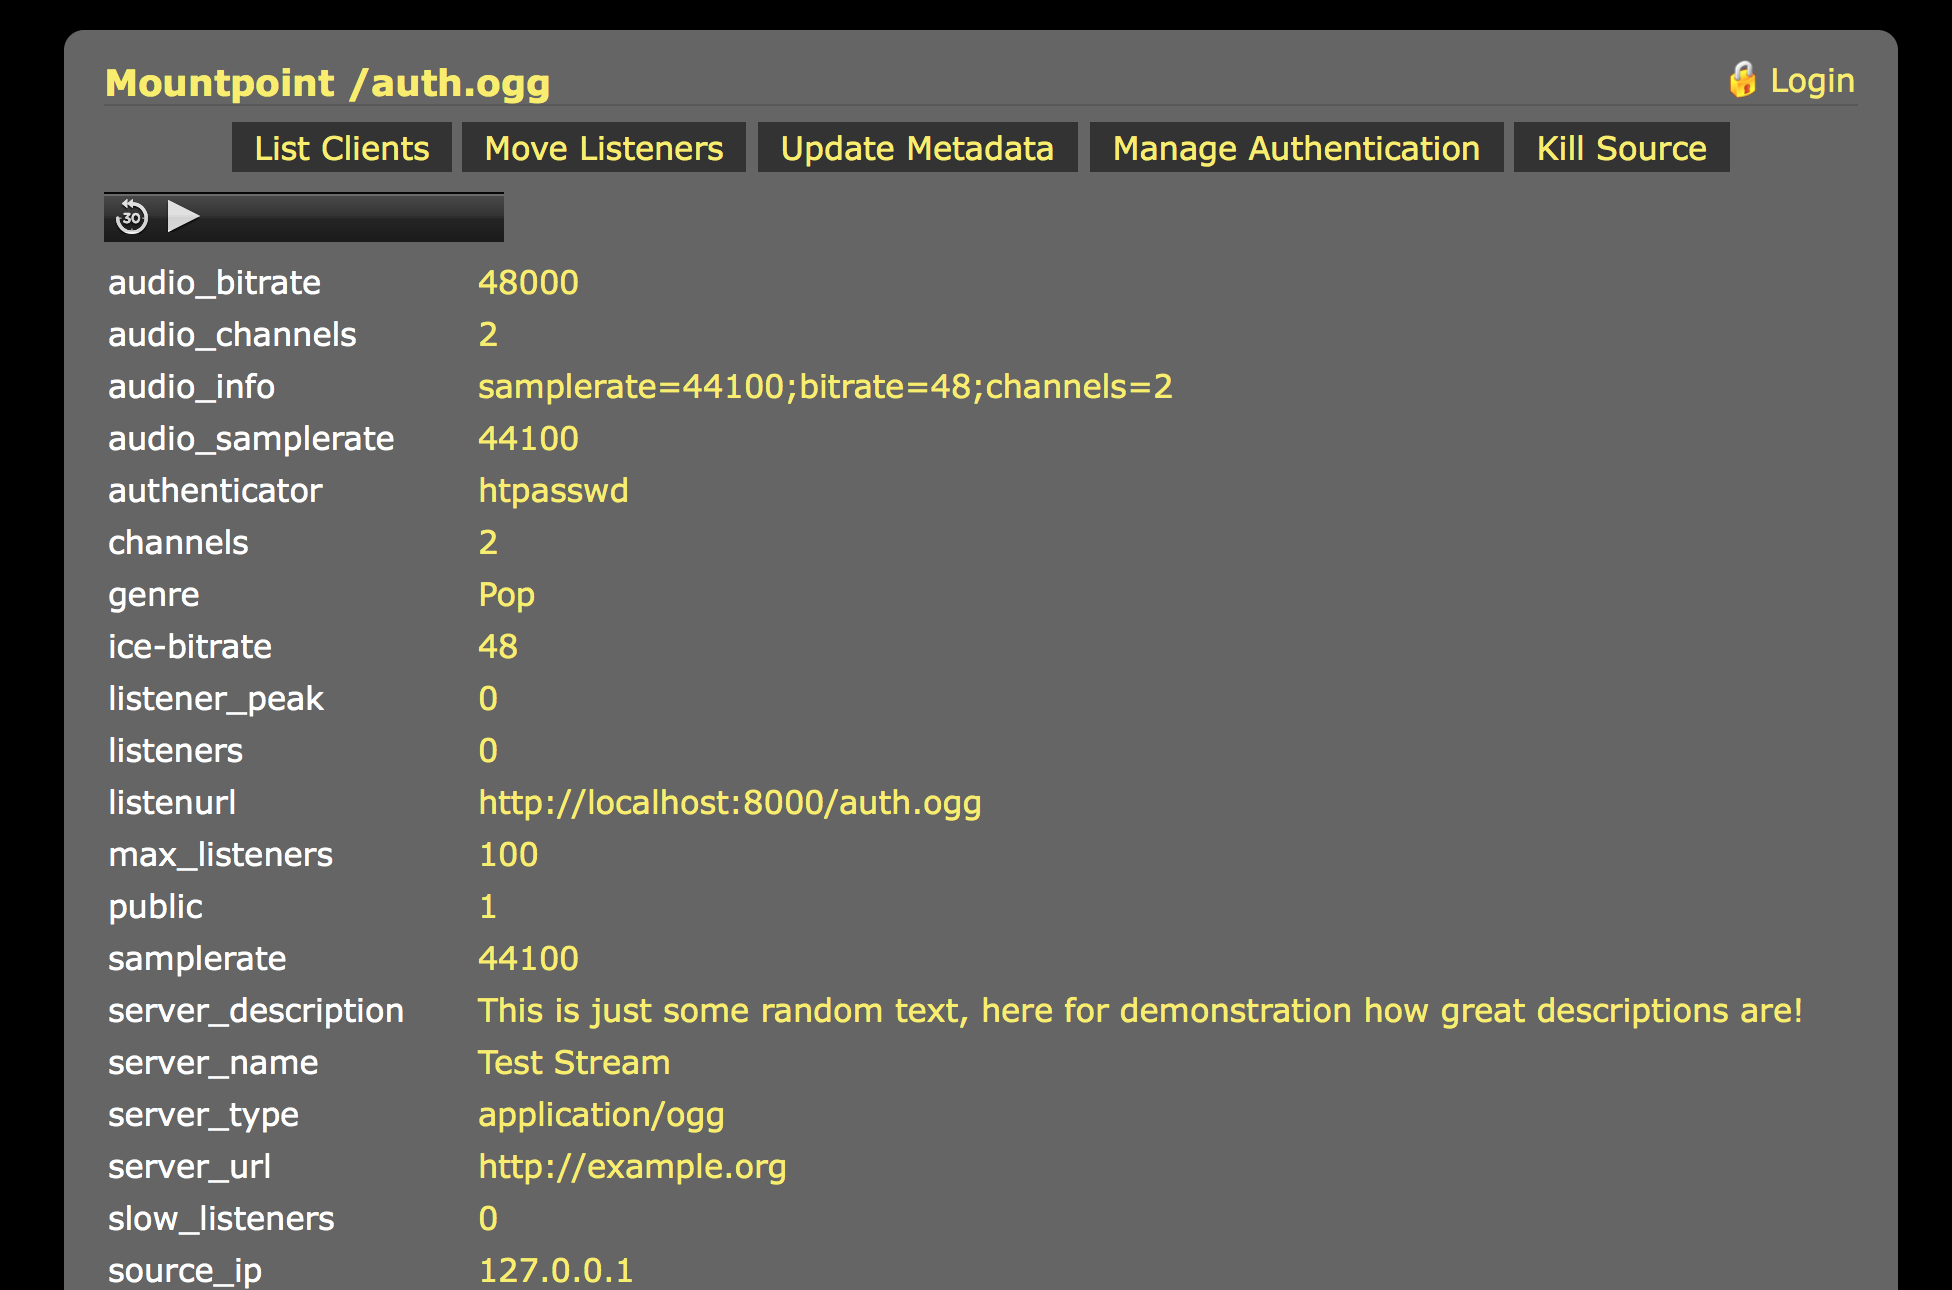This screenshot has width=1952, height=1290.
Task: Select the server_name Test Stream text
Action: pos(574,1062)
